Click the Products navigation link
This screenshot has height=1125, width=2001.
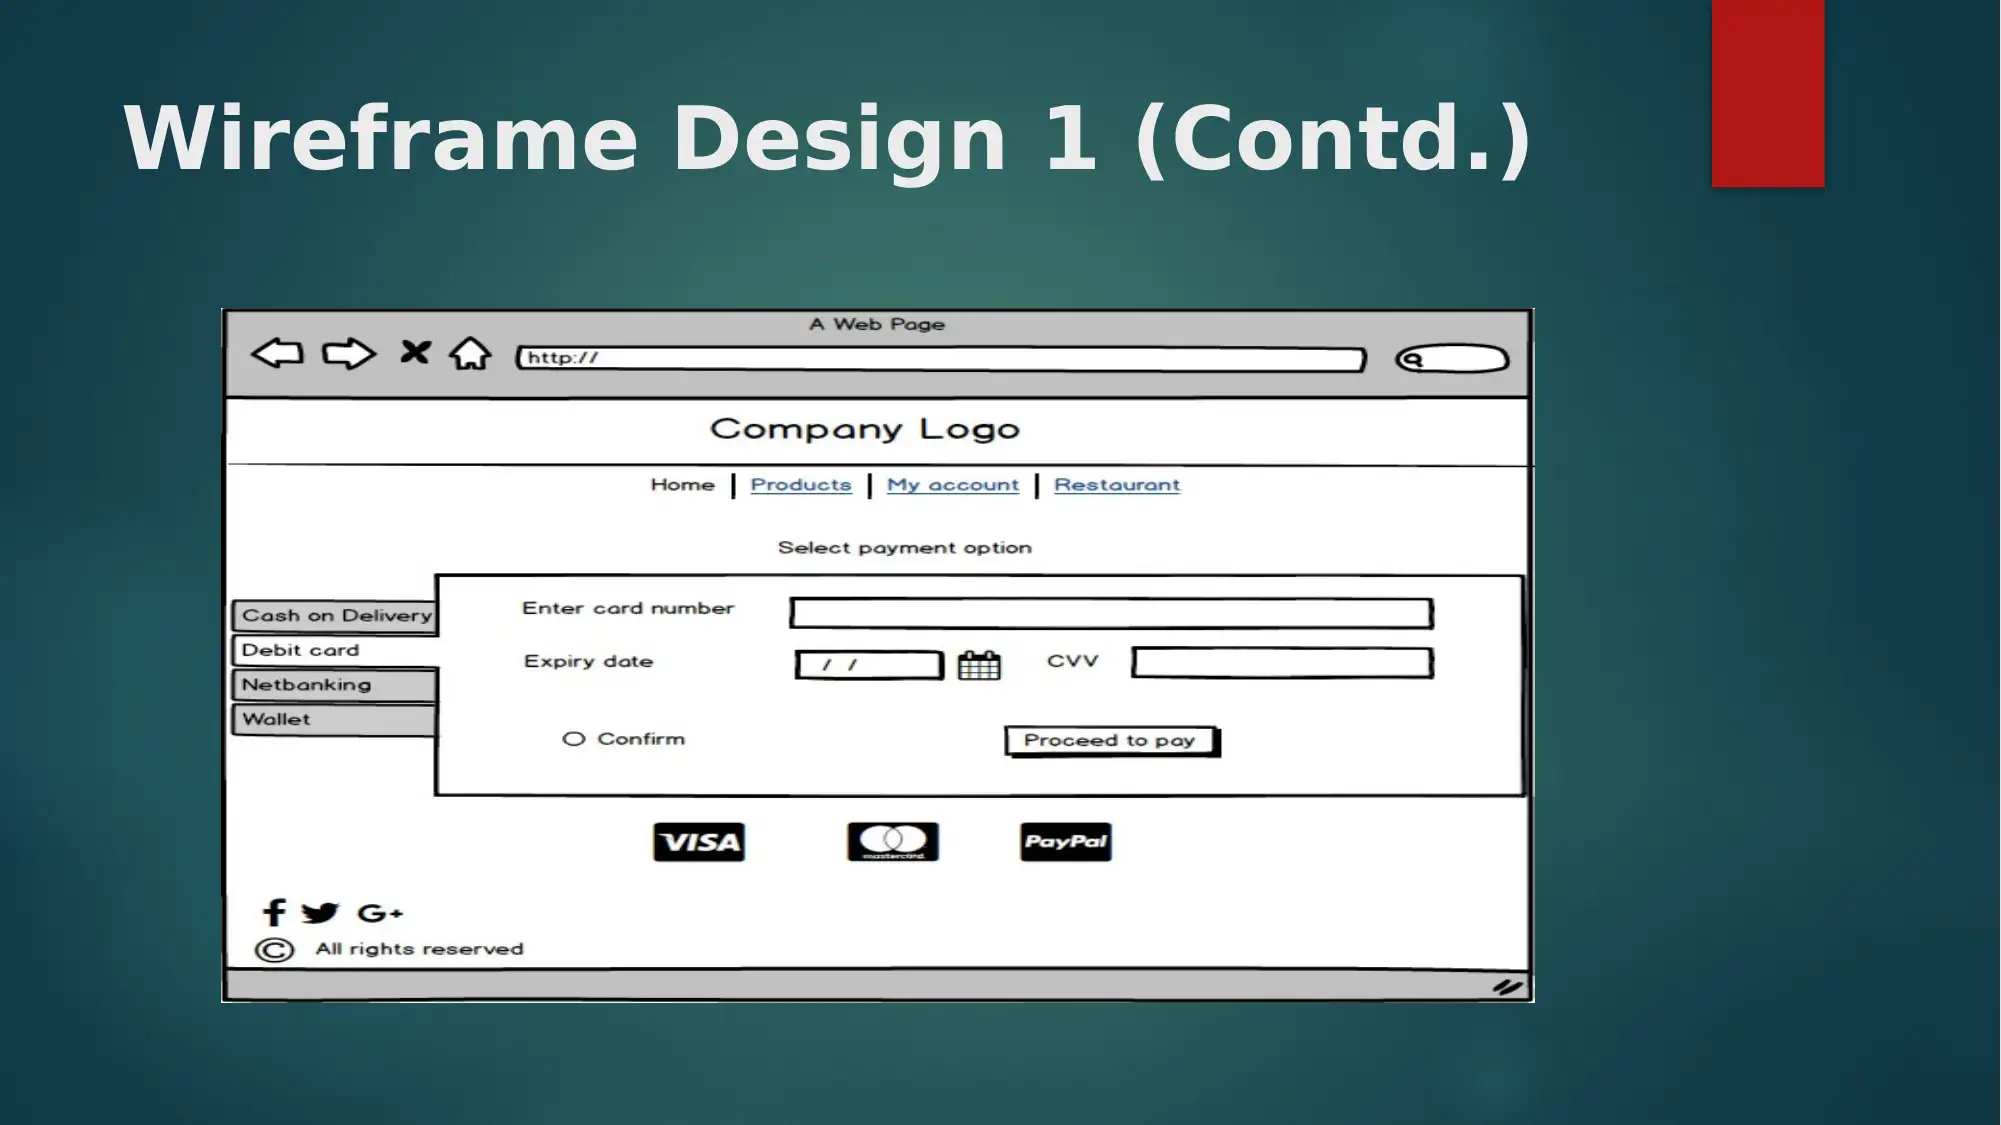click(800, 484)
